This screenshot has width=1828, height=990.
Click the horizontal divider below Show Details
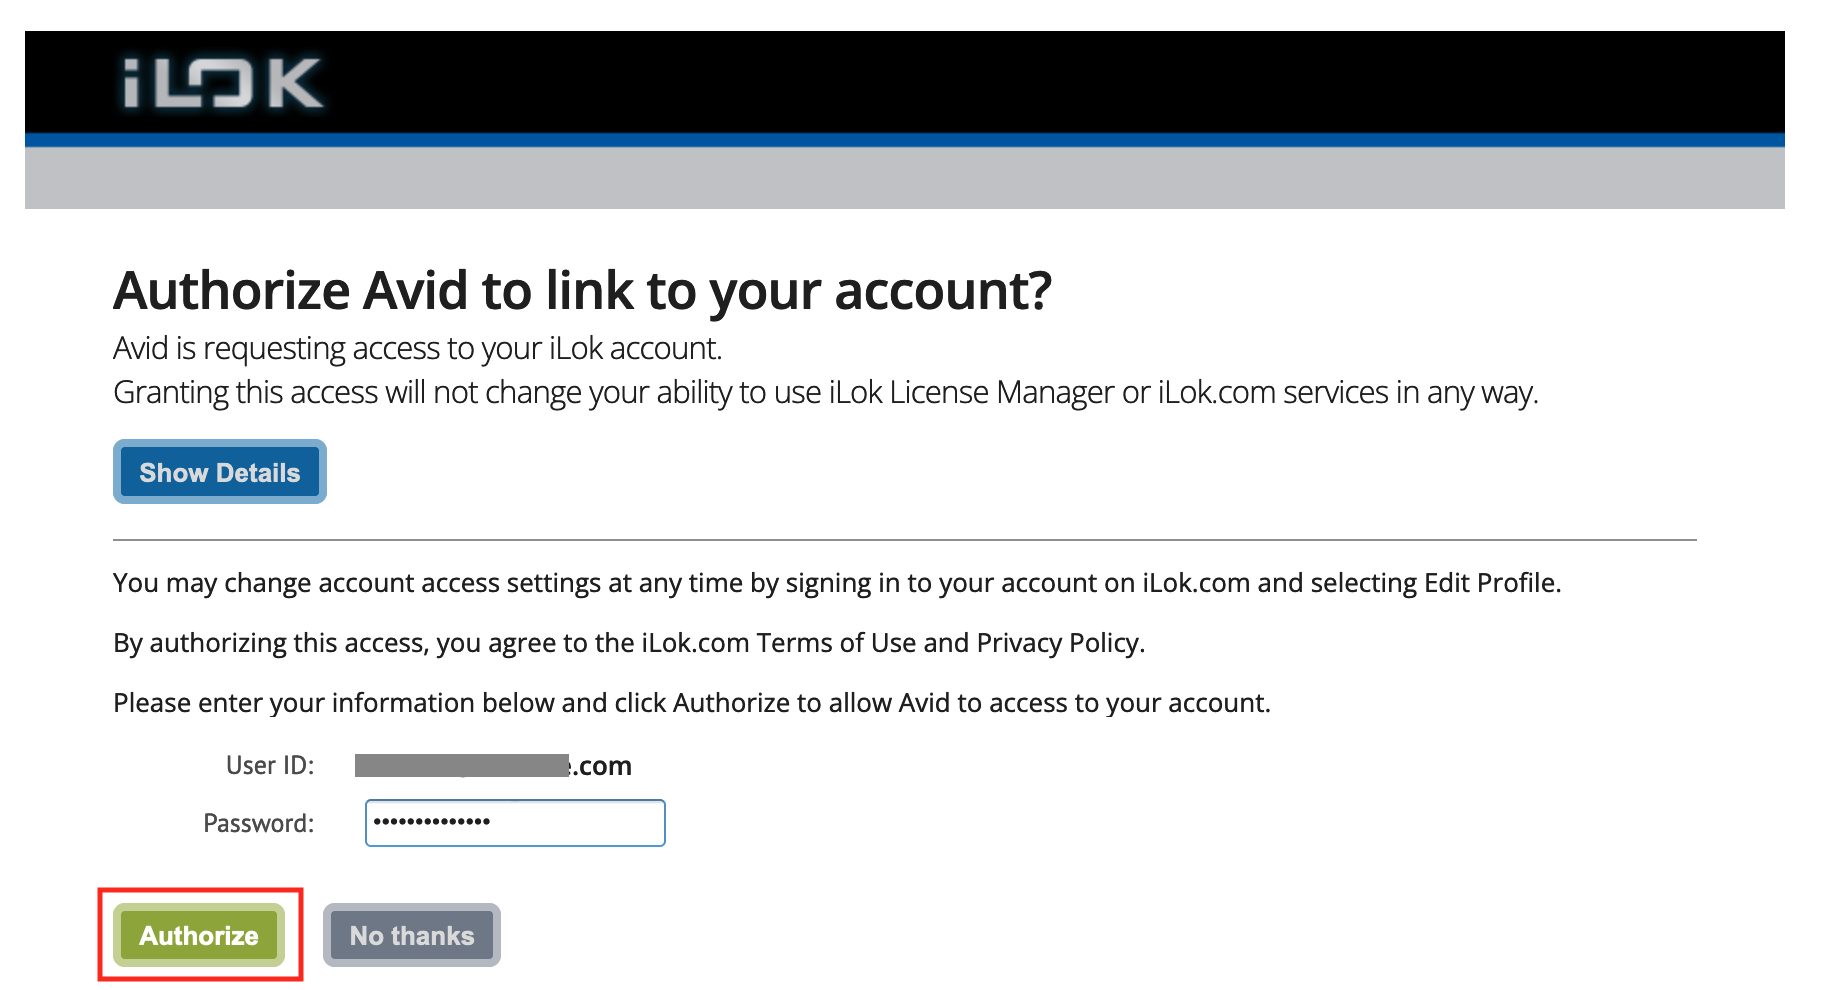coord(904,540)
